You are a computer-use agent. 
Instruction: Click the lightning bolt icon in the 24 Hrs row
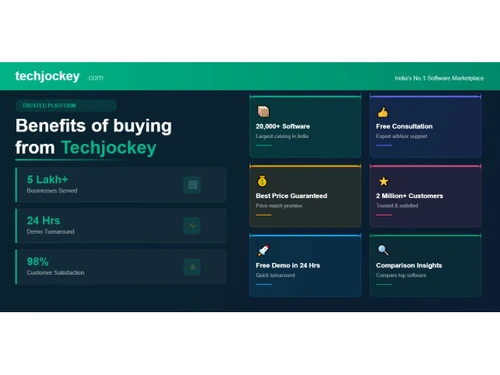click(x=192, y=226)
